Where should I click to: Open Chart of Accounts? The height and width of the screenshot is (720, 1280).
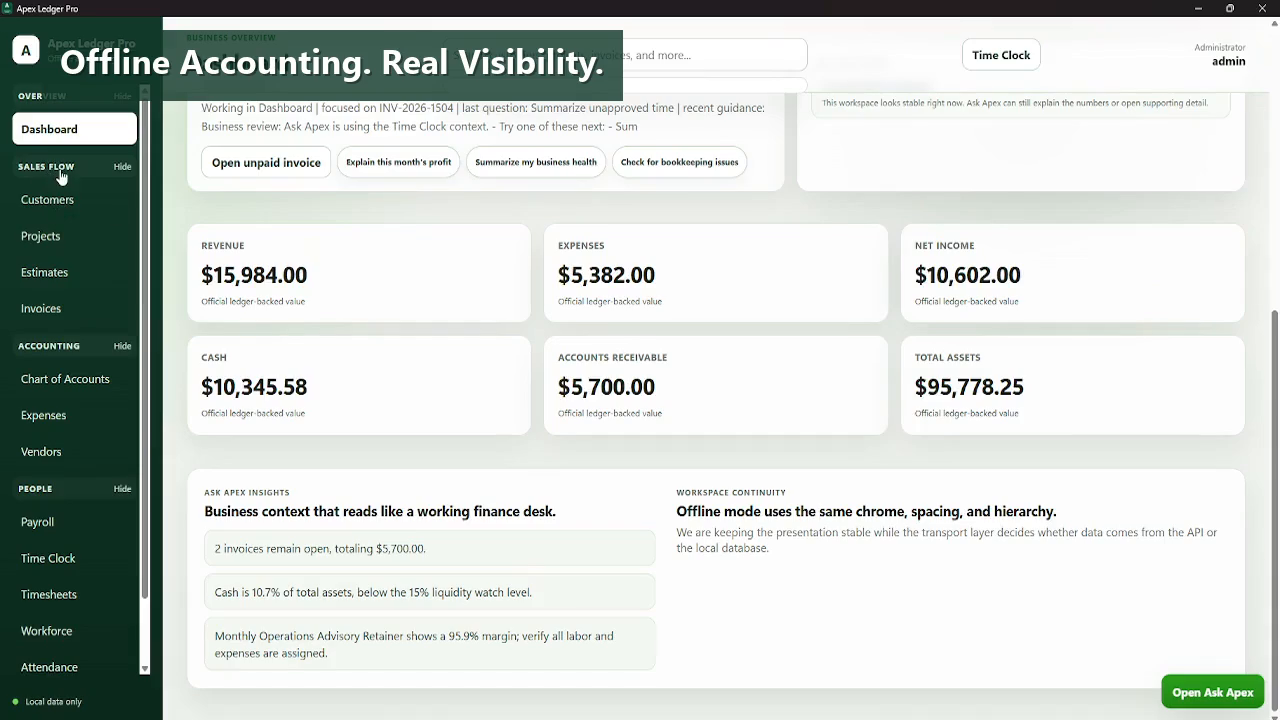75,379
